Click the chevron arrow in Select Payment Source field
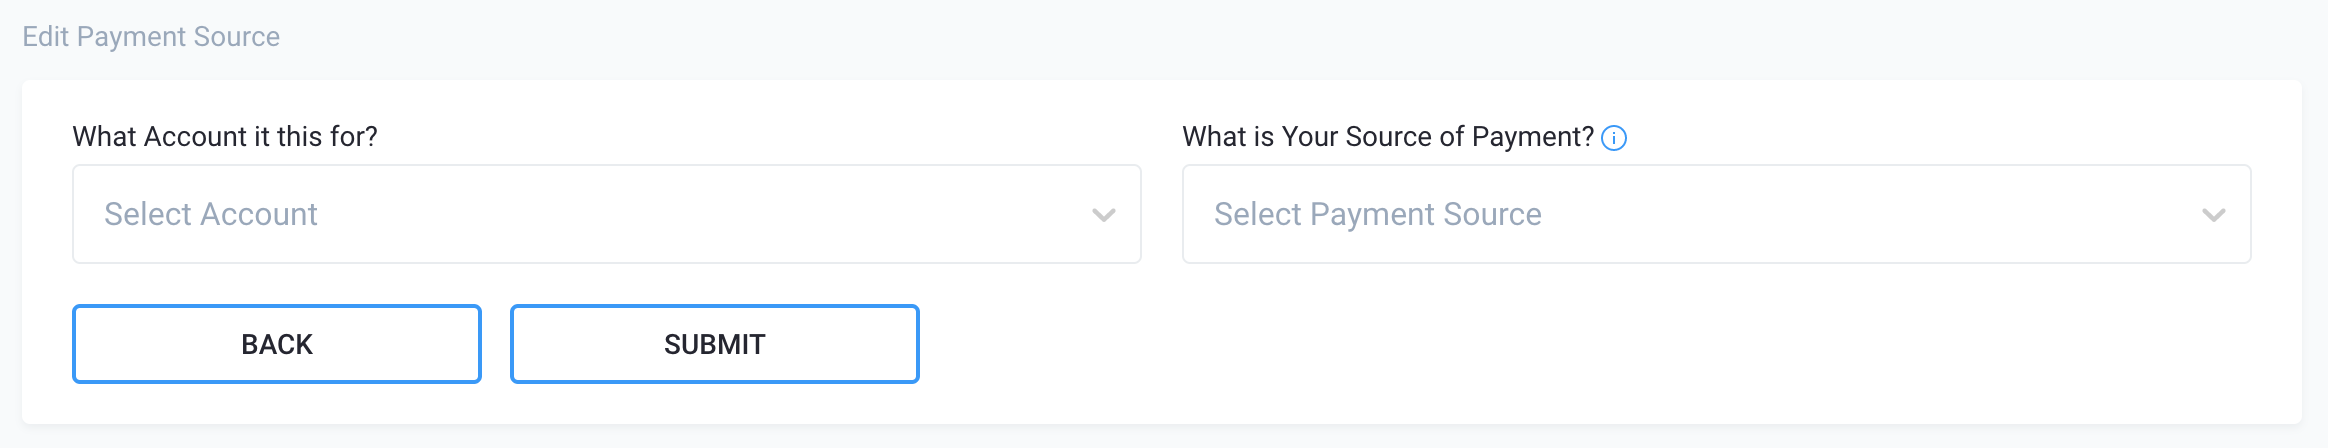The width and height of the screenshot is (2328, 448). [x=2214, y=215]
